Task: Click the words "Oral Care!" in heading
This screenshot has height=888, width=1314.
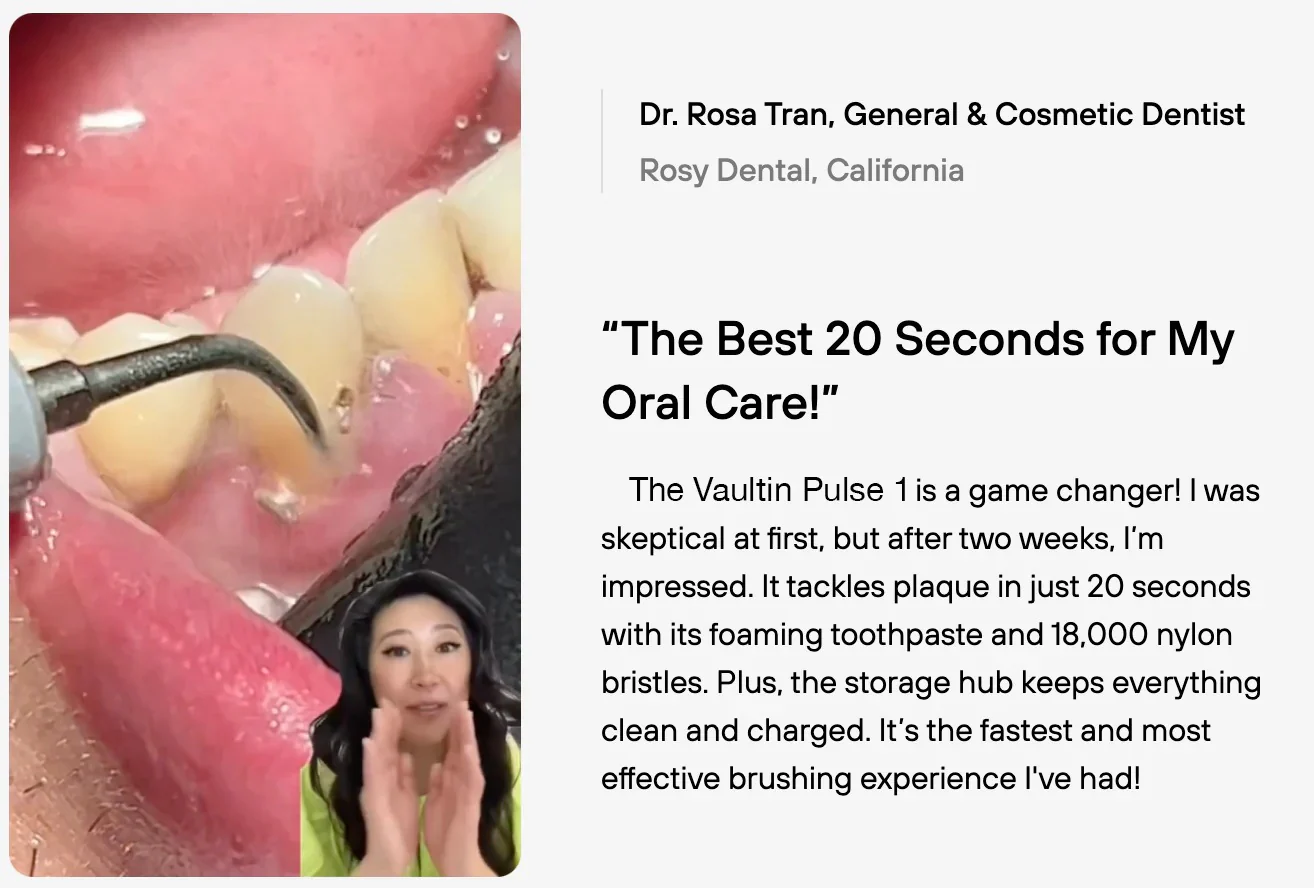Action: [x=720, y=402]
